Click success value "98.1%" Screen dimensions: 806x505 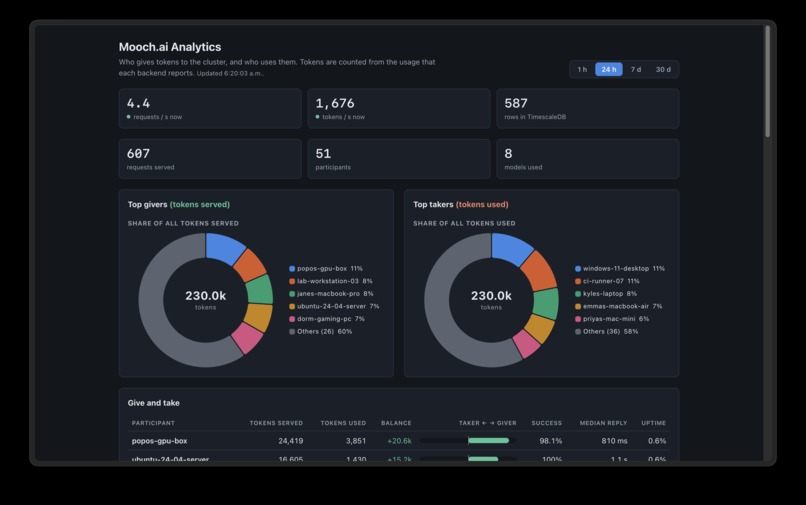click(x=551, y=441)
